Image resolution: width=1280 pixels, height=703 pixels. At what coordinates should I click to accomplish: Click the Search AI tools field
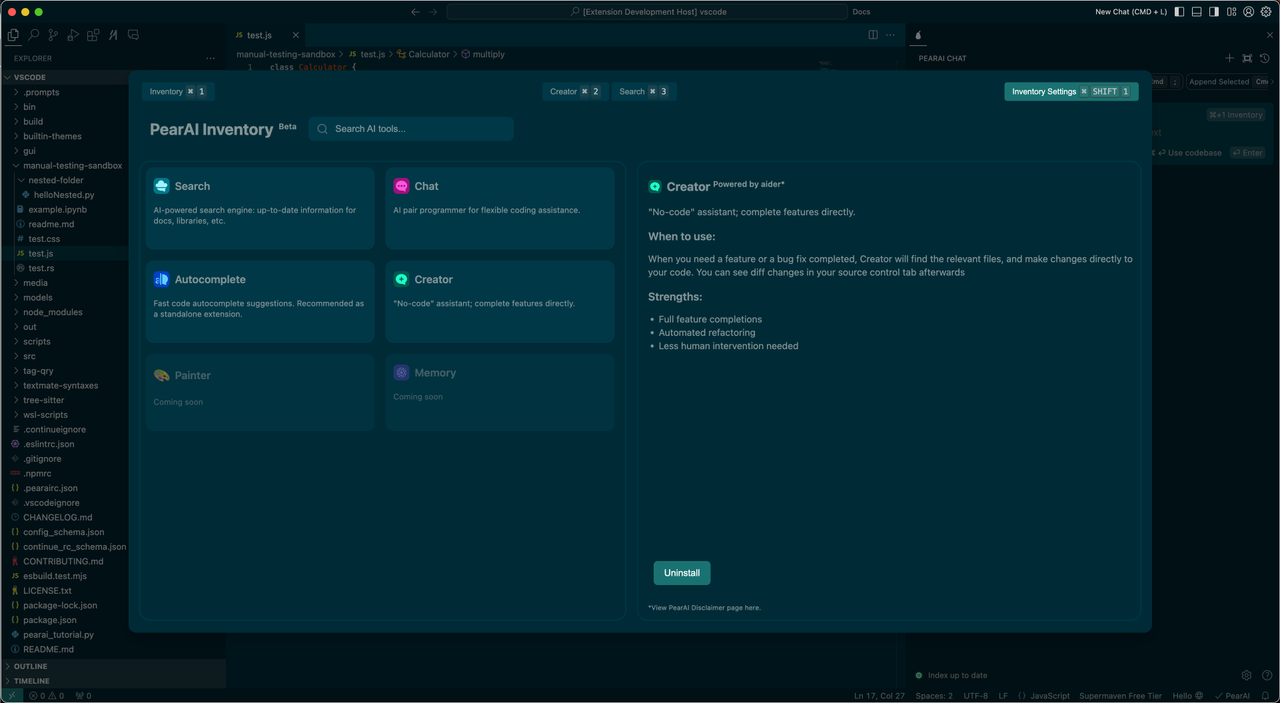(x=411, y=129)
